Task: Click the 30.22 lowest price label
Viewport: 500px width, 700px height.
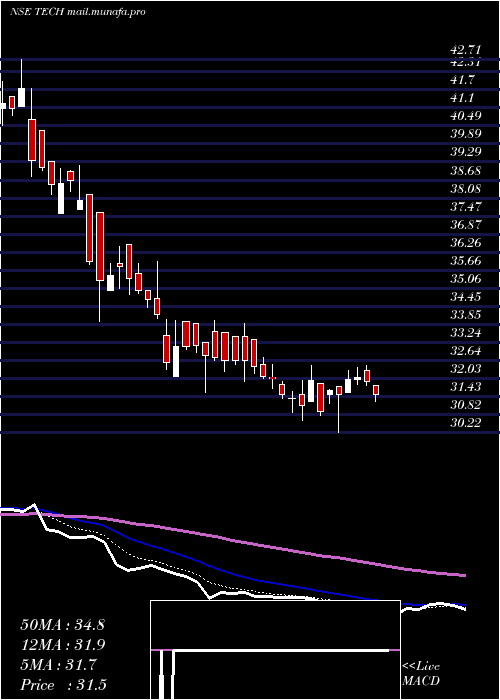Action: pos(466,423)
